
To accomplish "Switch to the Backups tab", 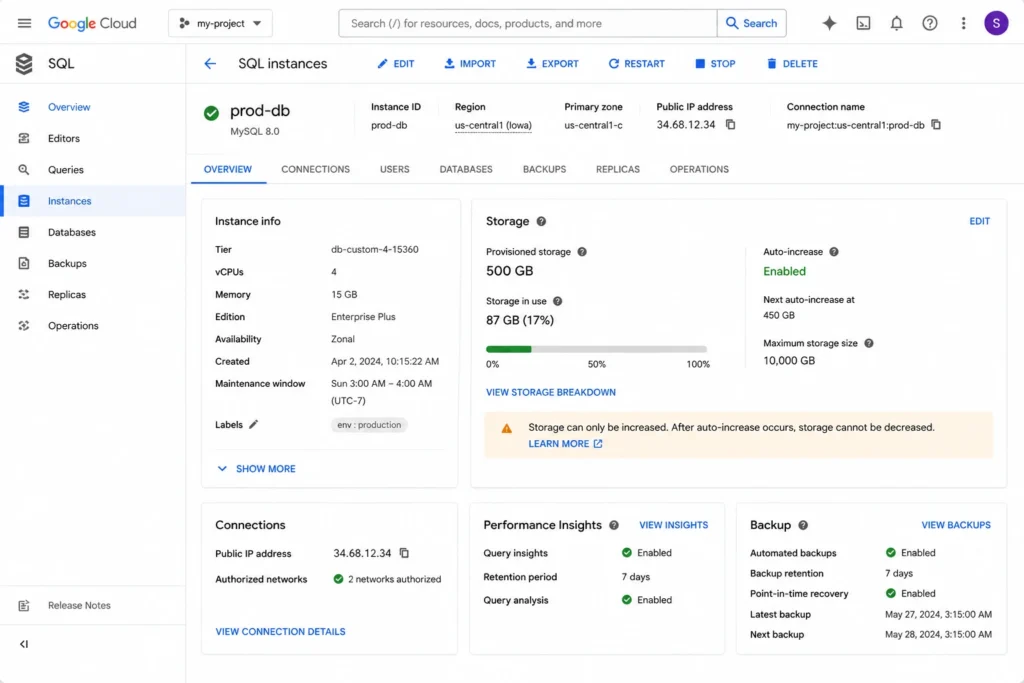I will click(x=544, y=169).
